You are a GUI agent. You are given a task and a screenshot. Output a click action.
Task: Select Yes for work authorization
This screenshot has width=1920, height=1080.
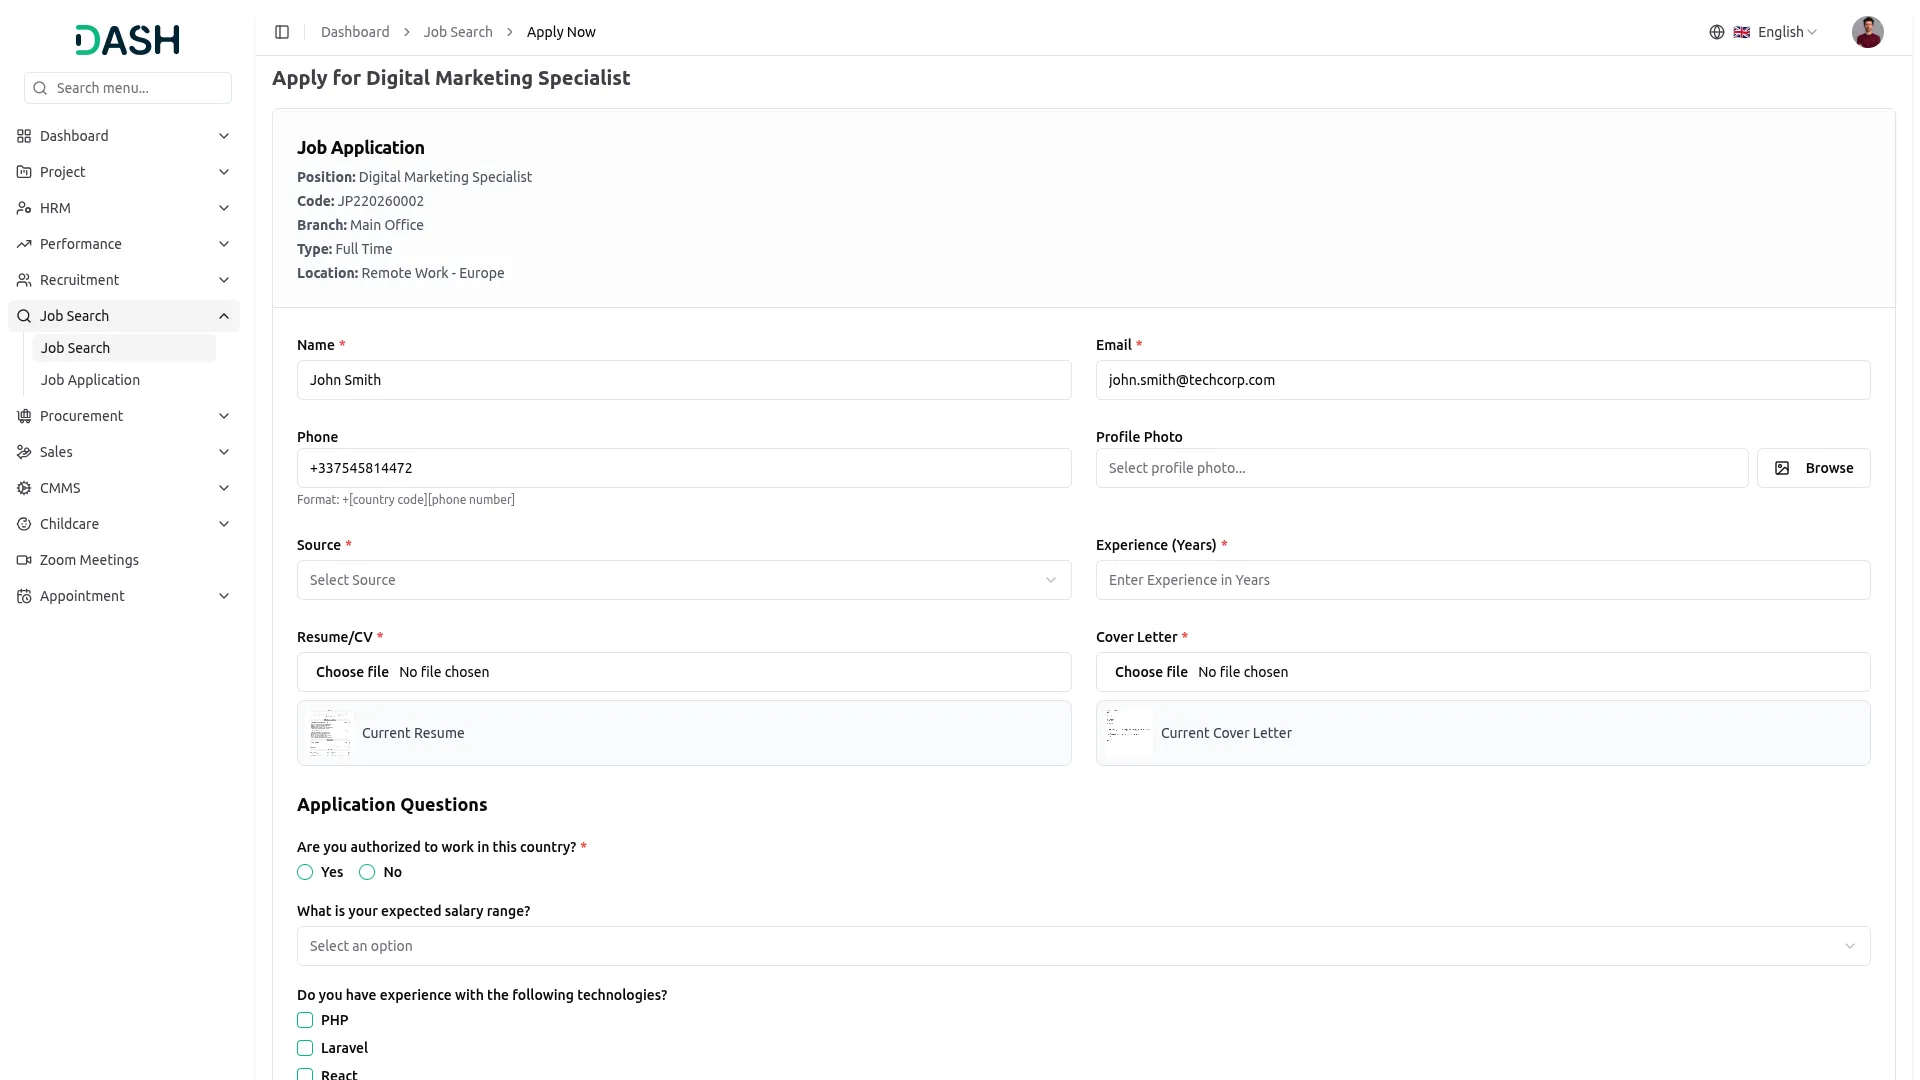[305, 872]
